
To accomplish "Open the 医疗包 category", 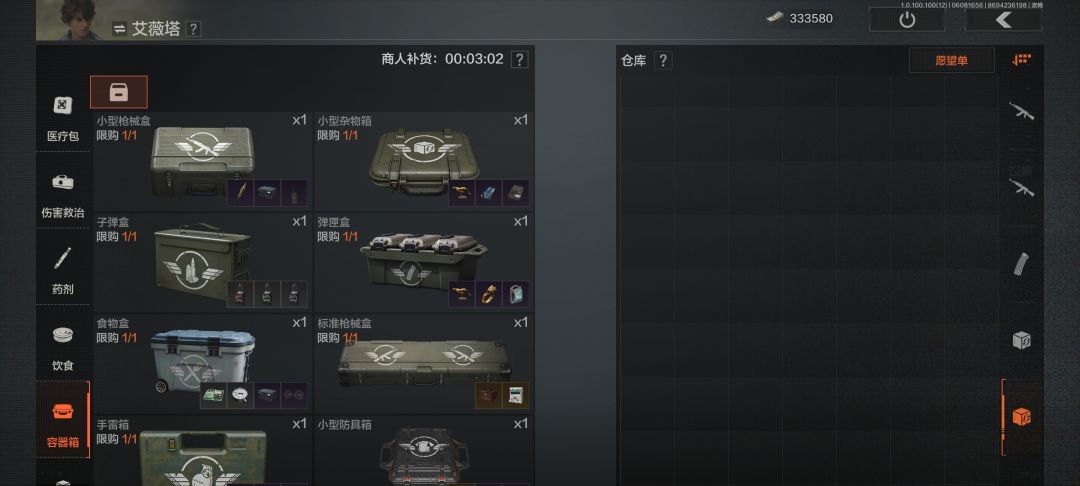I will pyautogui.click(x=63, y=118).
